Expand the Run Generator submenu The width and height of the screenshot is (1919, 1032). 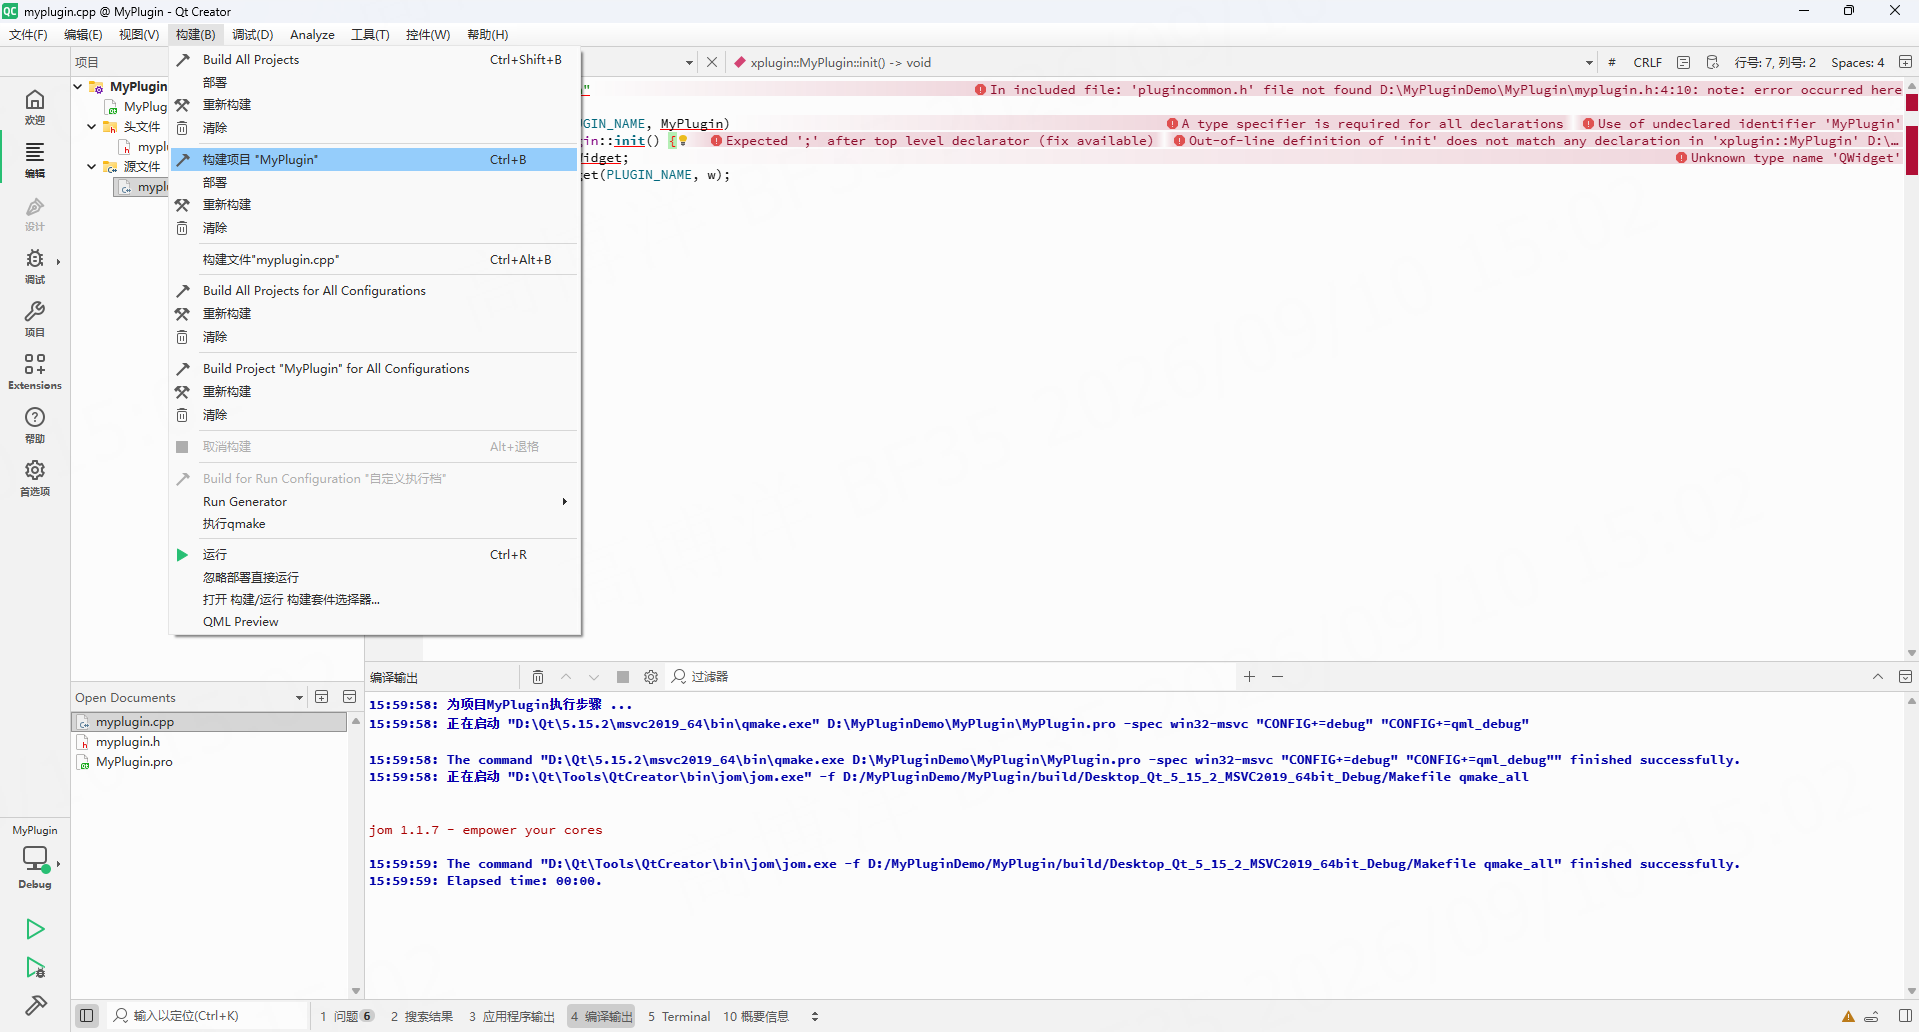pyautogui.click(x=375, y=502)
